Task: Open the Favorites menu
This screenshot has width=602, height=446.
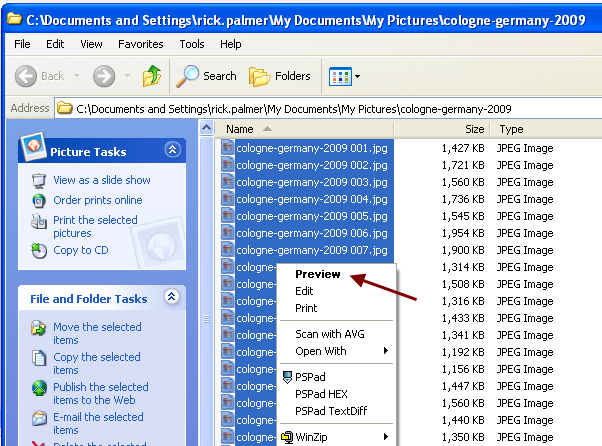Action: (x=141, y=44)
